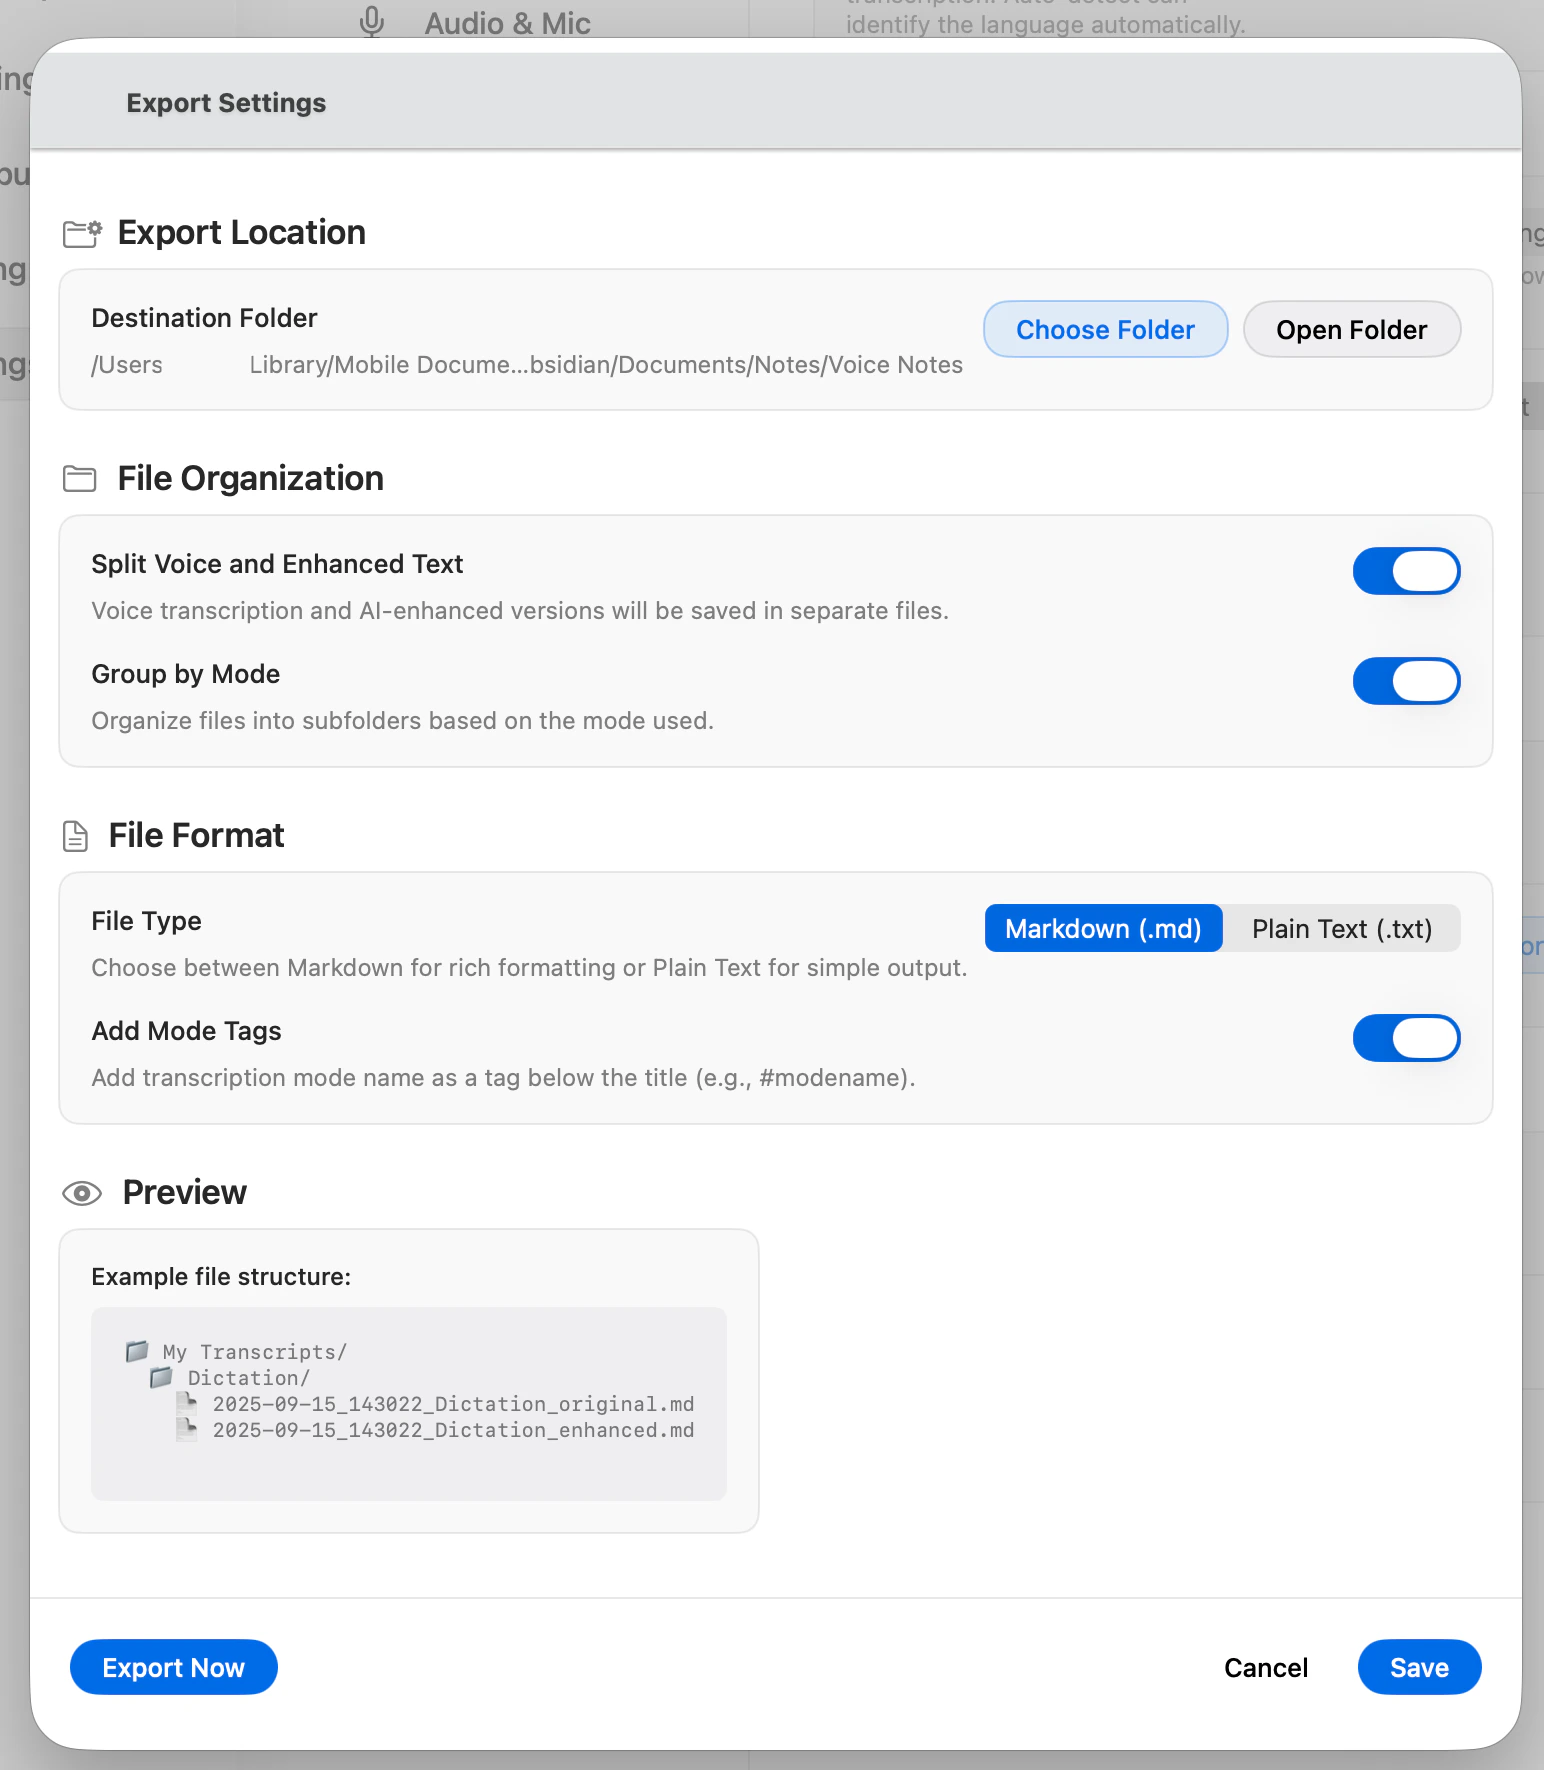The width and height of the screenshot is (1544, 1770).
Task: Open Audio & Mic in the background window
Action: (x=507, y=23)
